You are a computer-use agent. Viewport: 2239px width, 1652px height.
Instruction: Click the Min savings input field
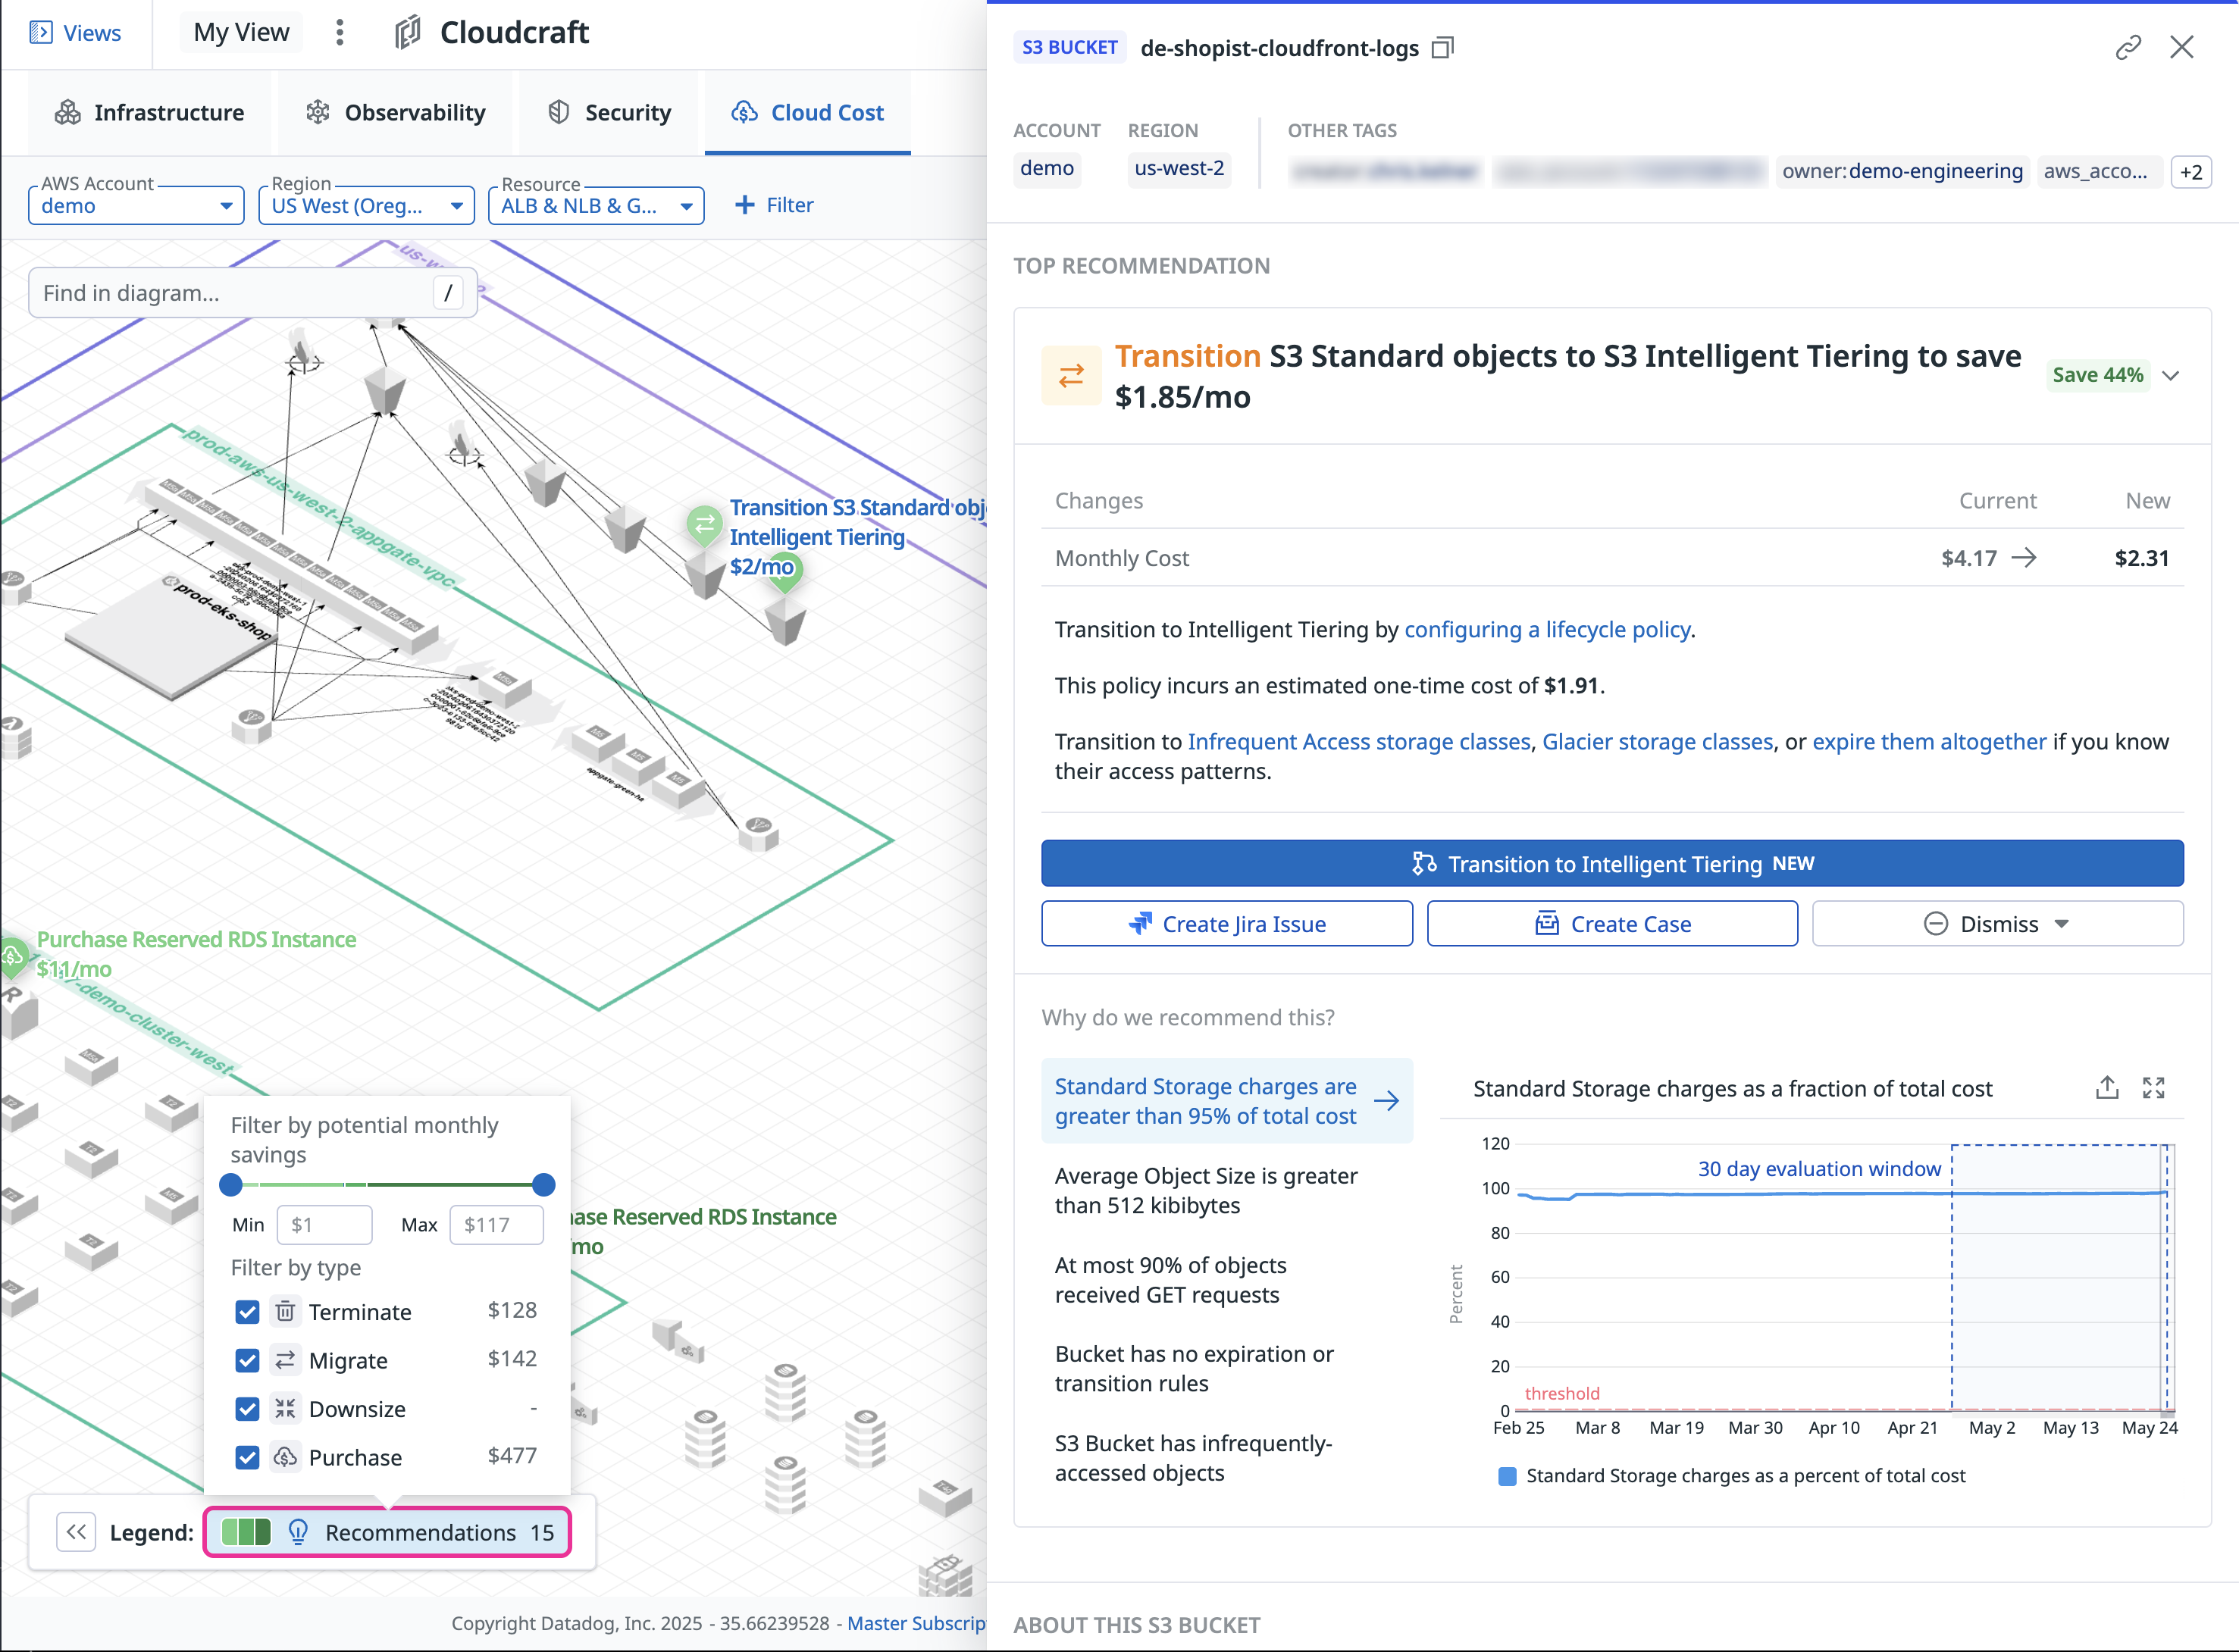click(324, 1225)
